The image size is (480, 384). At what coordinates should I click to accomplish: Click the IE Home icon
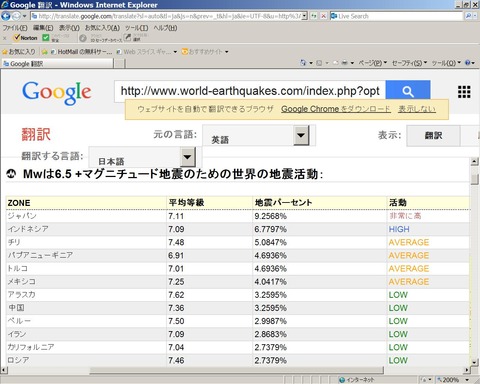303,63
